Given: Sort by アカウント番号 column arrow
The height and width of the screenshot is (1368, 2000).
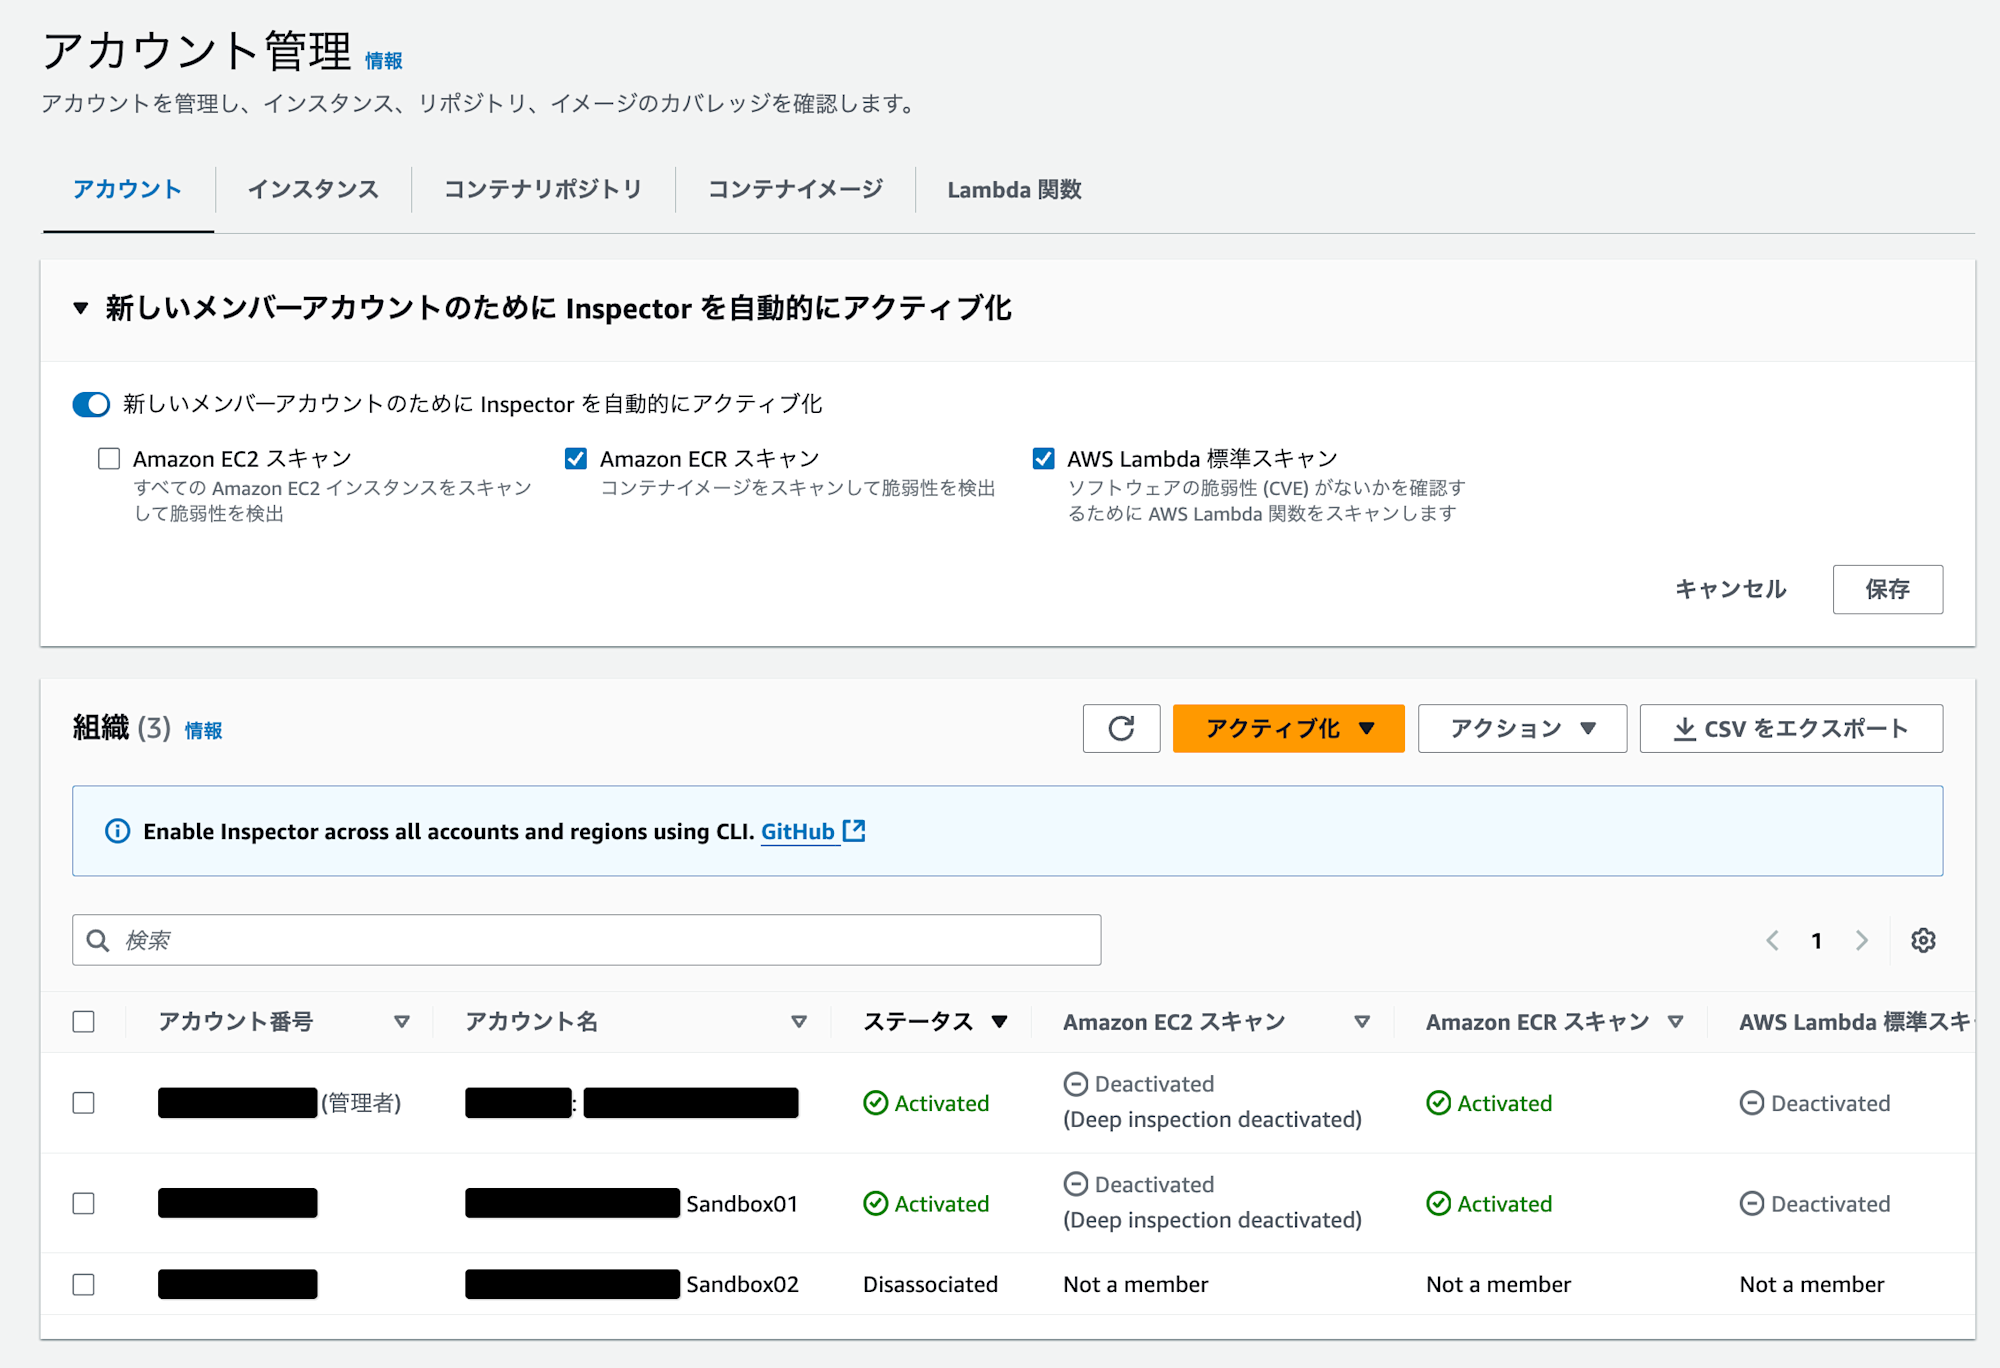Looking at the screenshot, I should (402, 1021).
